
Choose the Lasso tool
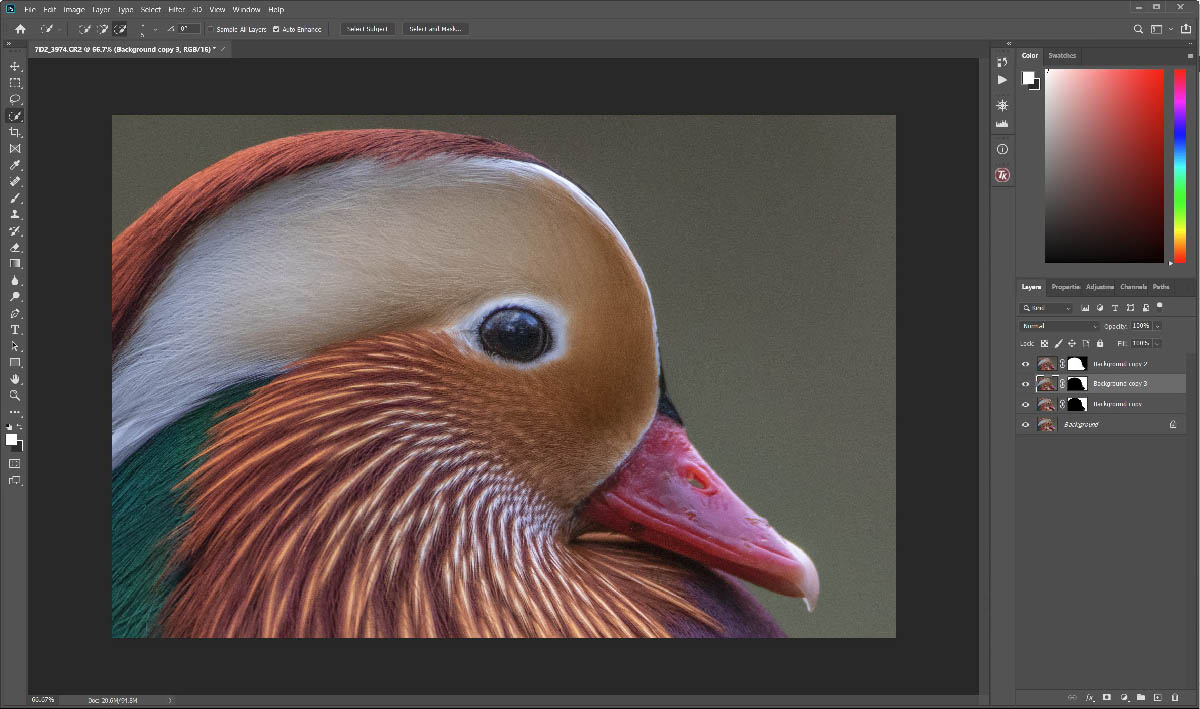click(15, 99)
